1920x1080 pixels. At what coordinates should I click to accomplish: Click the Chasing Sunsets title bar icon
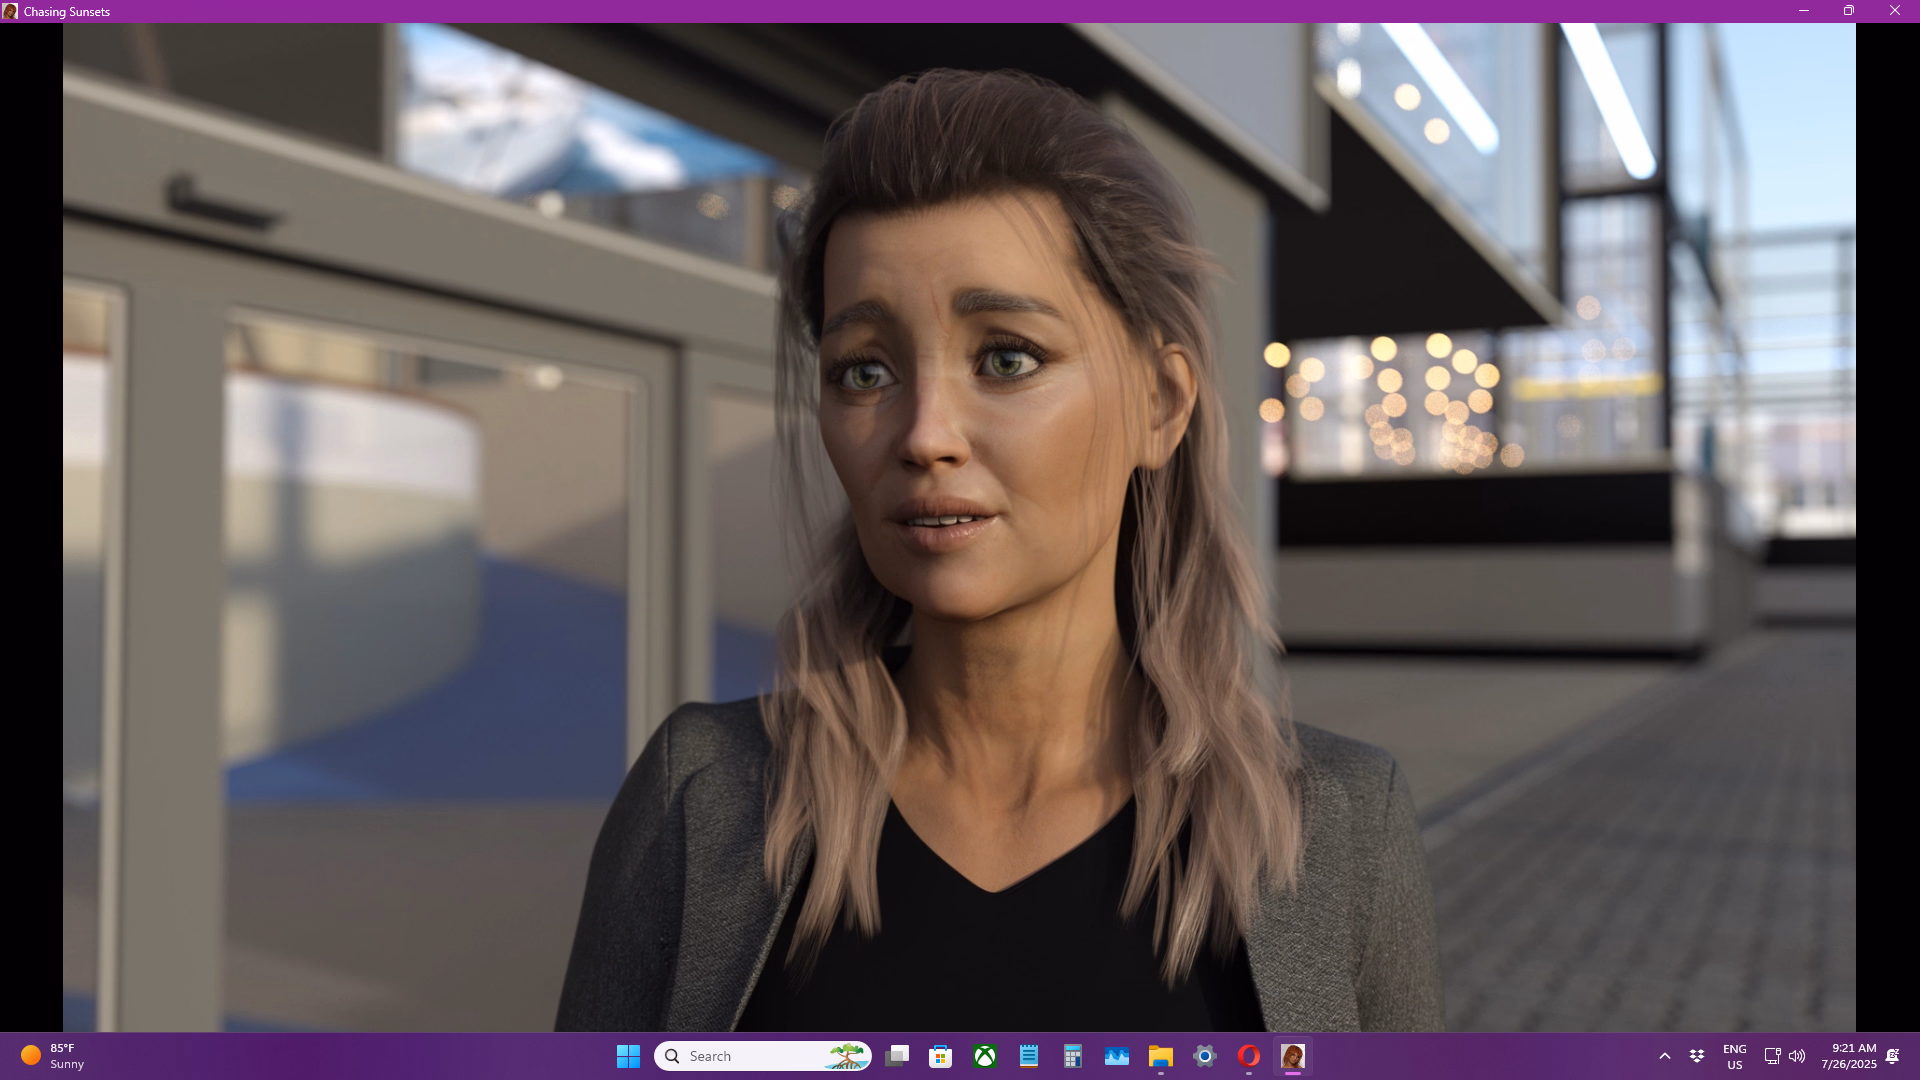[10, 11]
